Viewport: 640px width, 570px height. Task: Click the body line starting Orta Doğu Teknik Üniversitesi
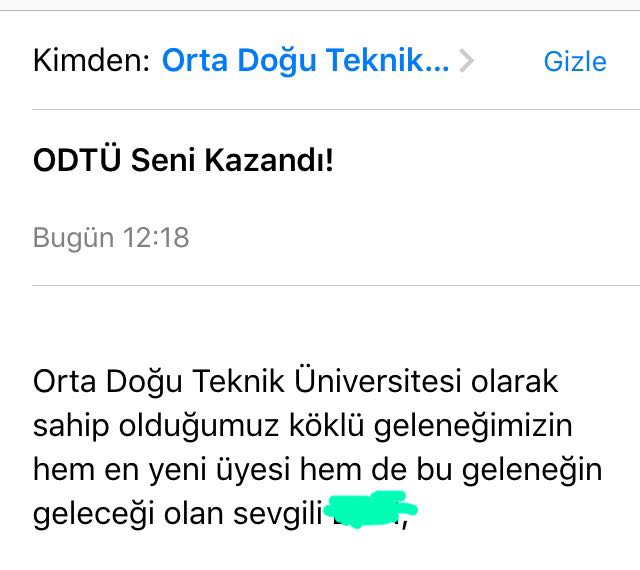295,382
